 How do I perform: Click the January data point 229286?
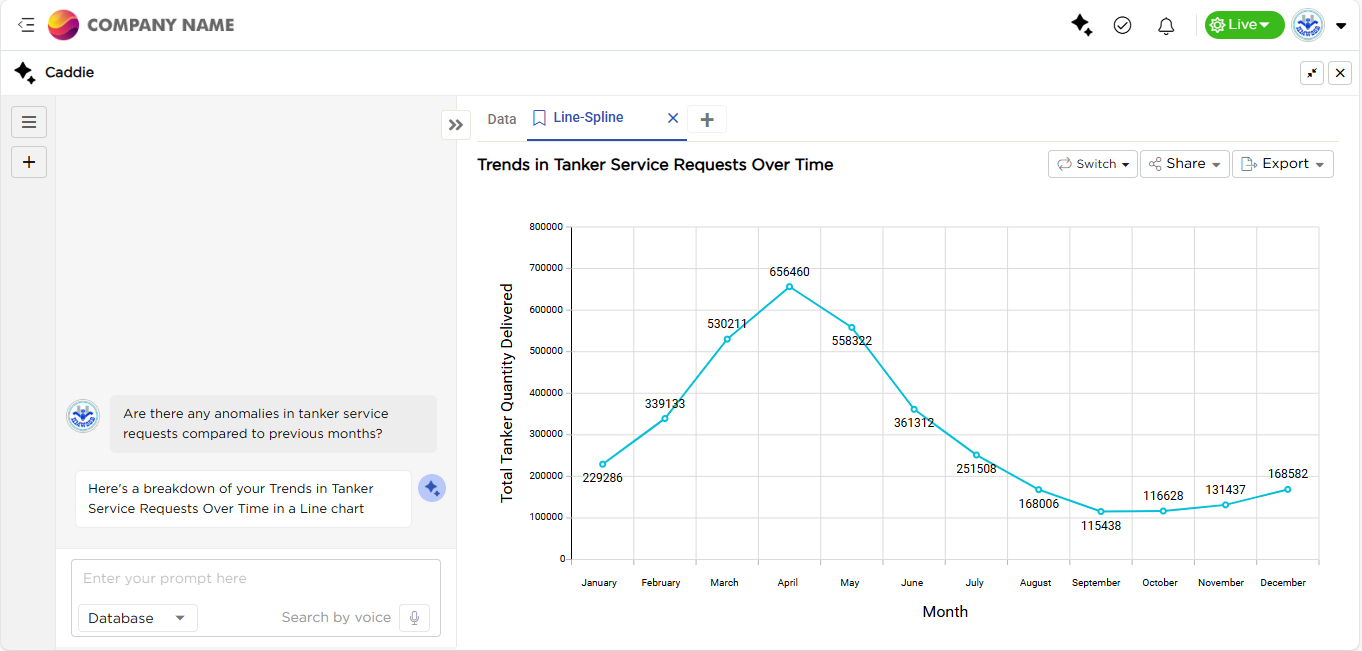pos(602,464)
